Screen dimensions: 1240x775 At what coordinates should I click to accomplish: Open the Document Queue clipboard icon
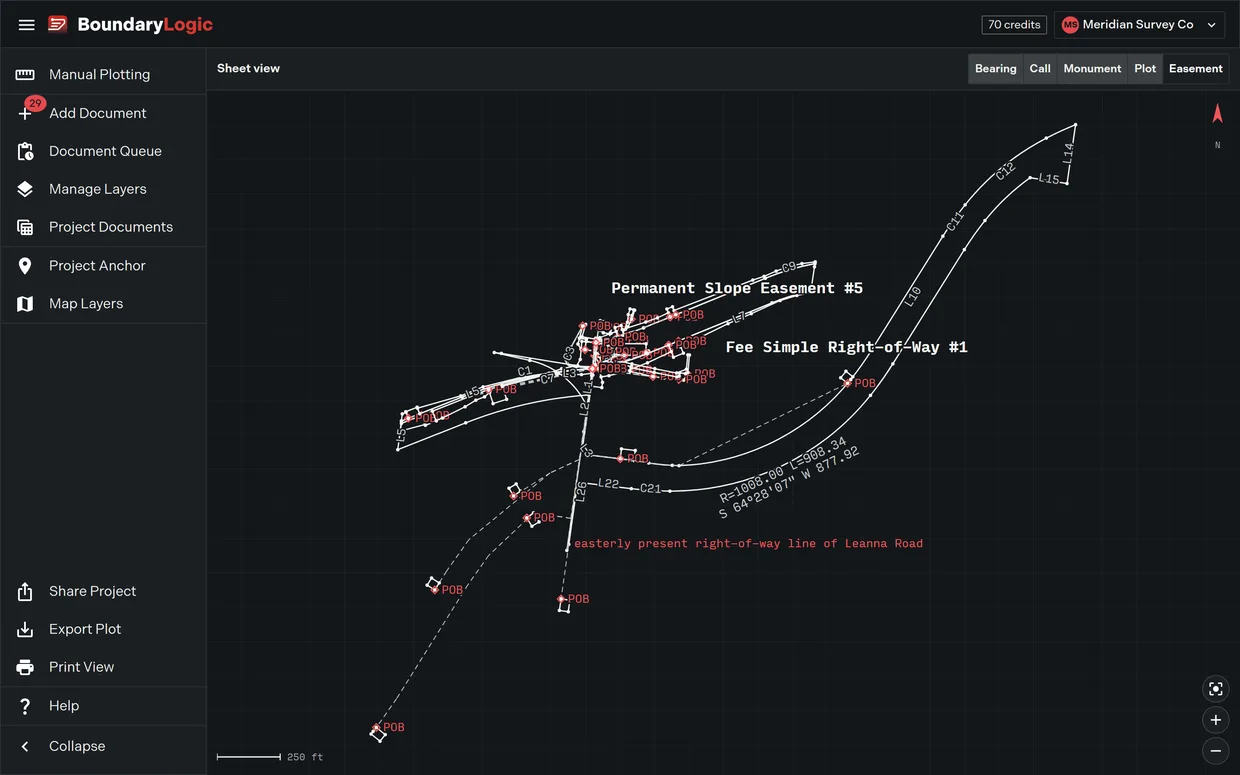click(x=25, y=151)
